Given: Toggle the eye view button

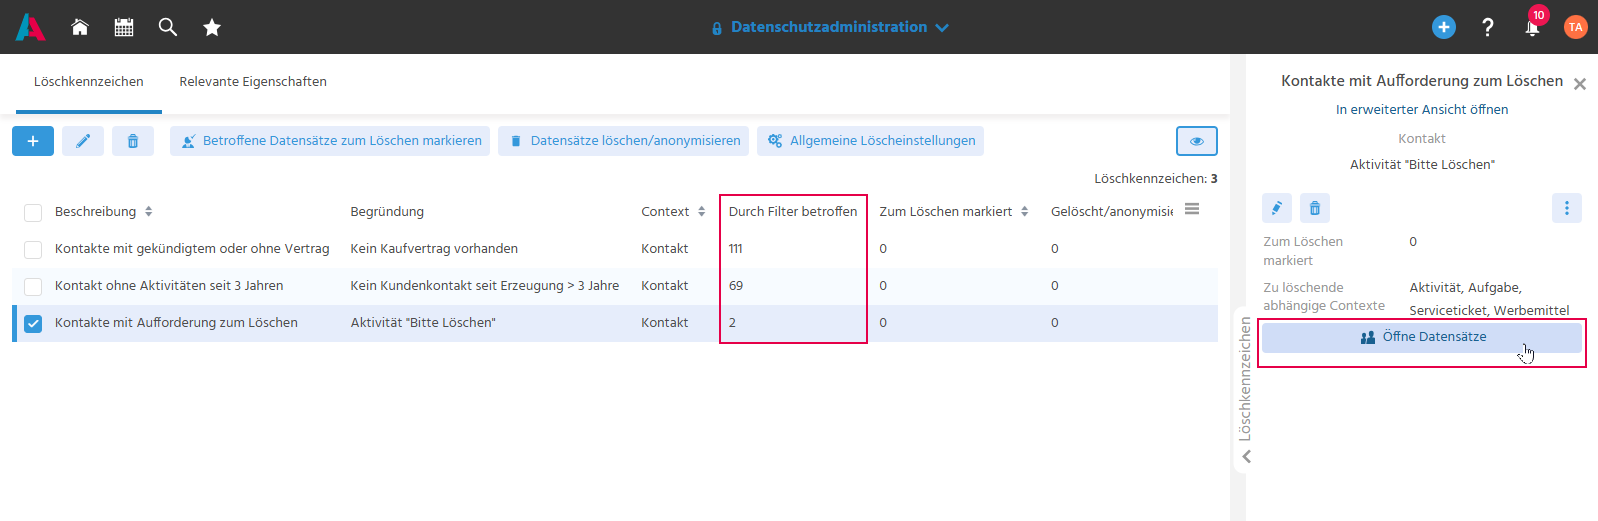Looking at the screenshot, I should [1197, 141].
